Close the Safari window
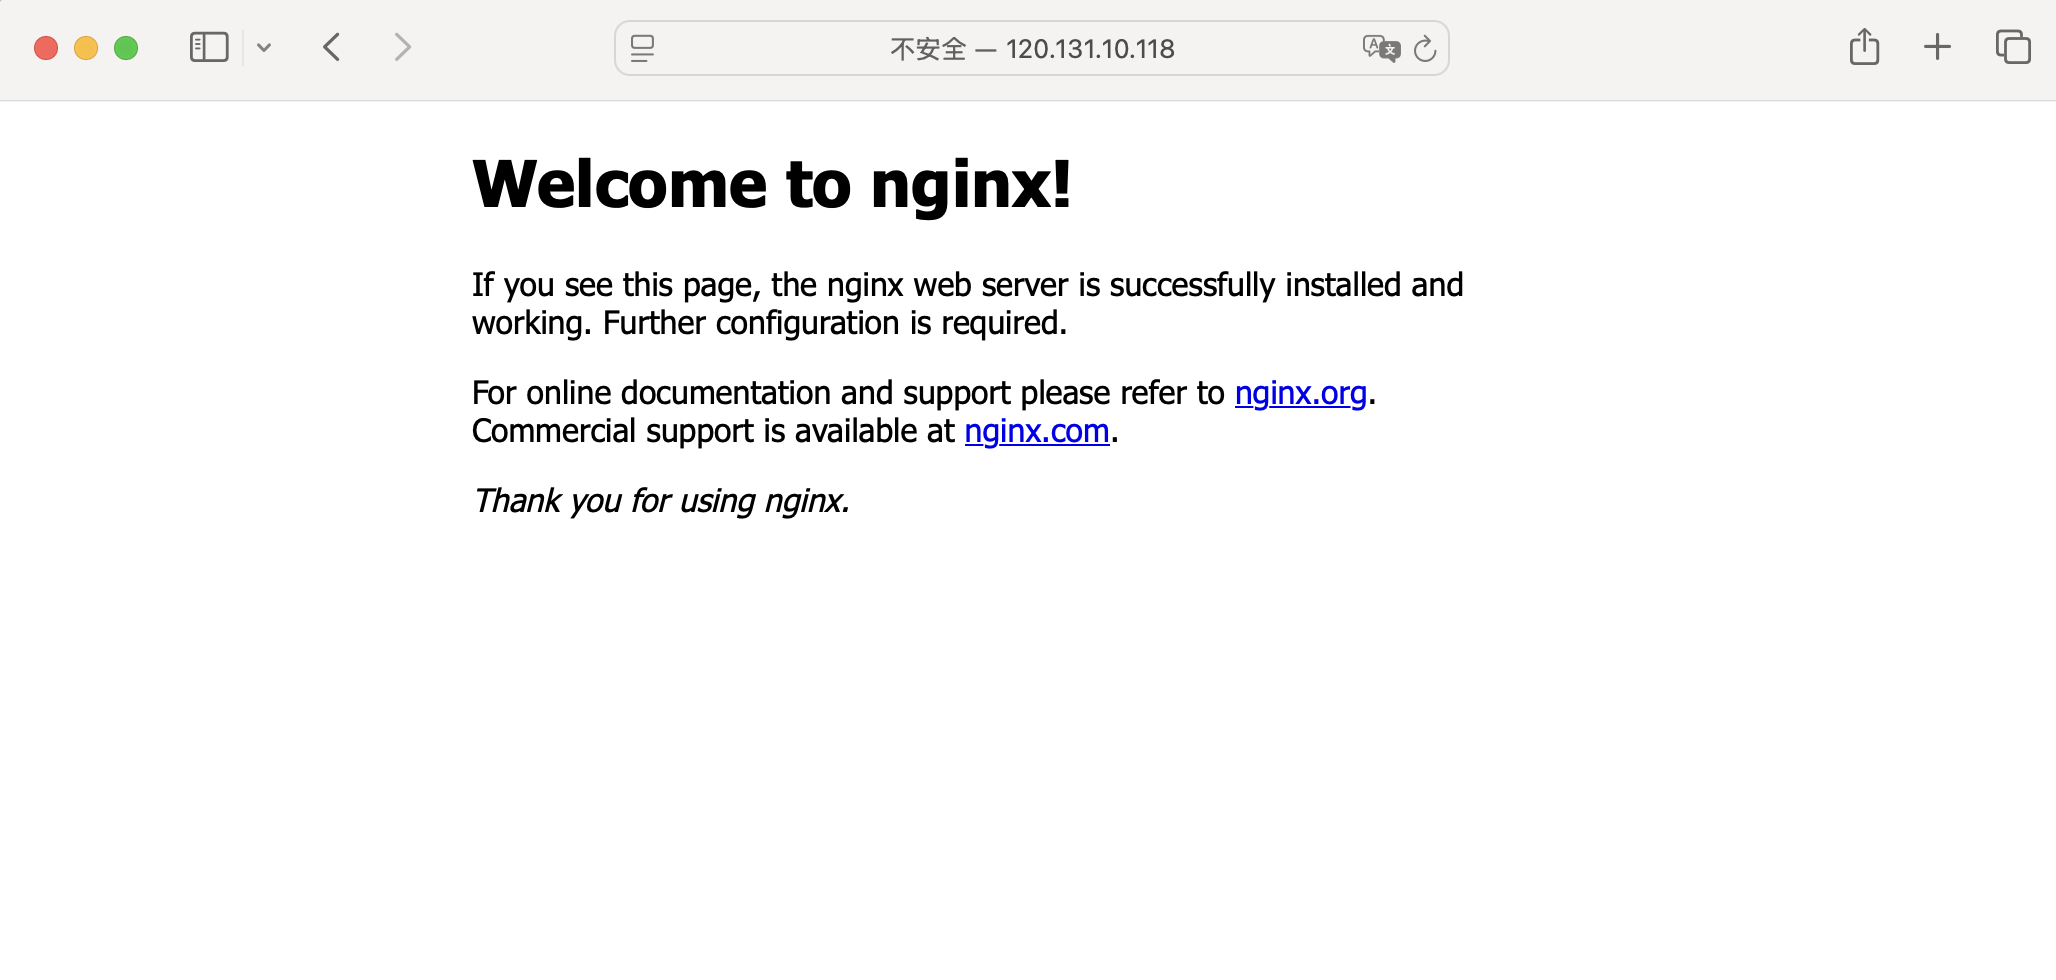The height and width of the screenshot is (980, 2056). coord(46,48)
